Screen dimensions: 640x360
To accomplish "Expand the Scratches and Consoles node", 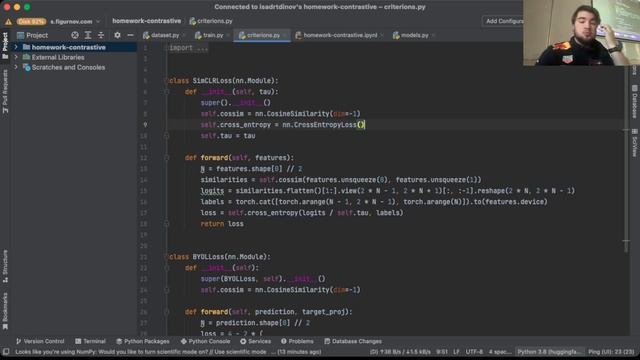I will pos(16,67).
